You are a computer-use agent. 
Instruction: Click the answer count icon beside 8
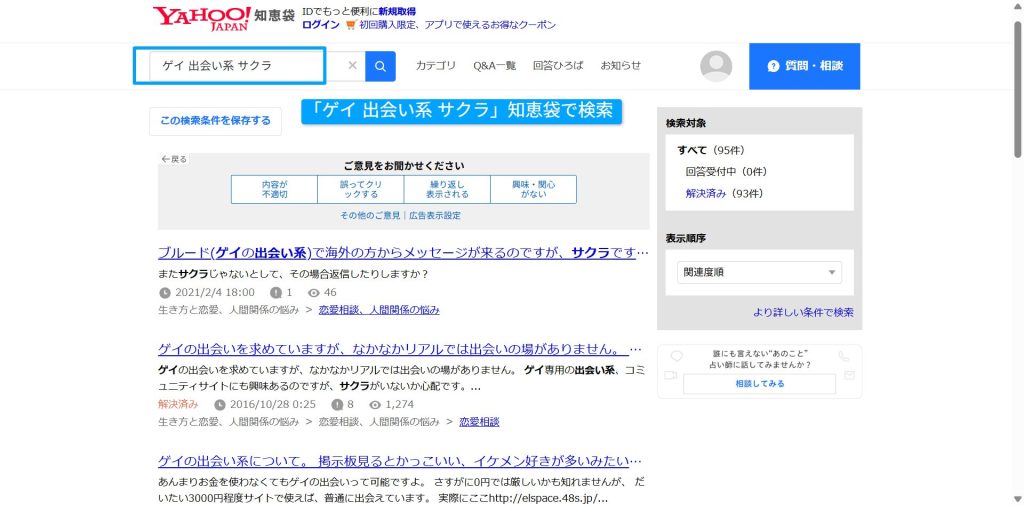[337, 404]
